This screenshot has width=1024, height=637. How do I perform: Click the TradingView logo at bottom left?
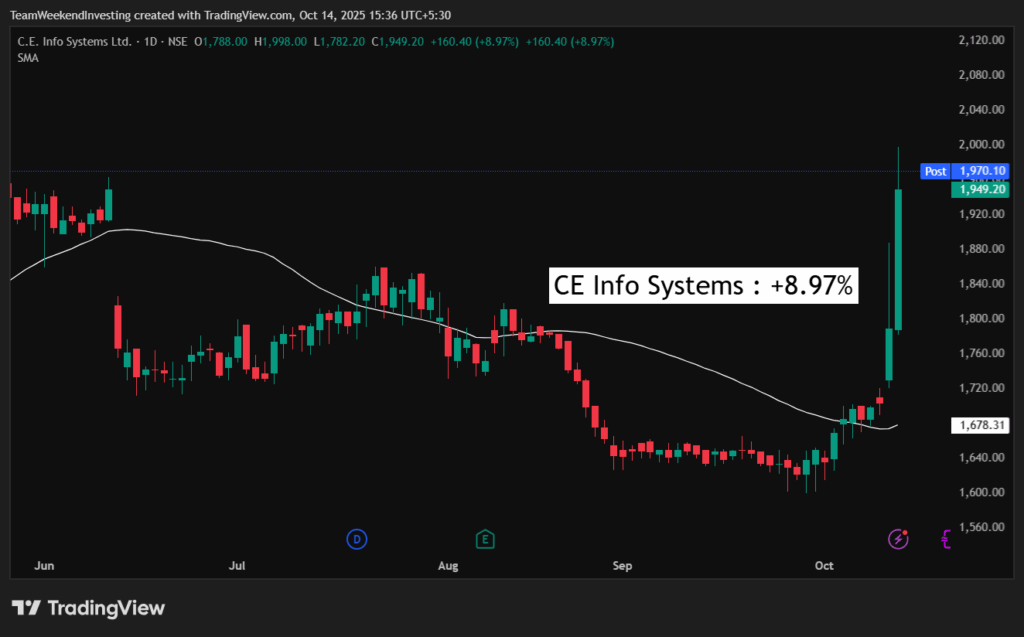(x=88, y=608)
